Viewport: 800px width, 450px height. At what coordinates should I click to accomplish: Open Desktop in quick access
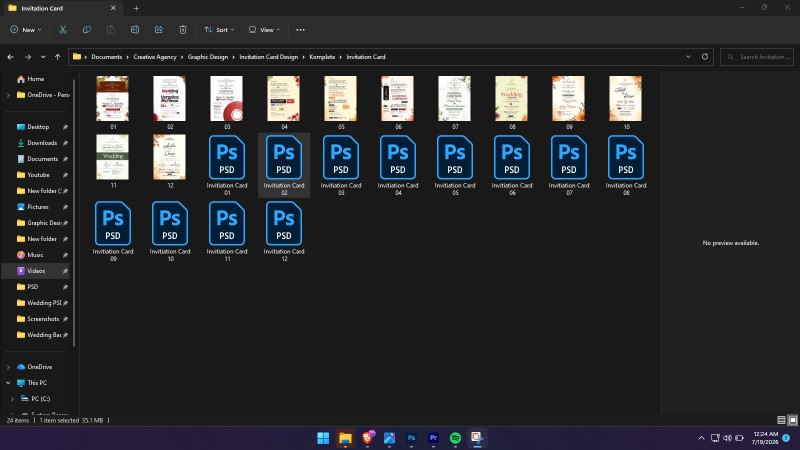[x=38, y=127]
